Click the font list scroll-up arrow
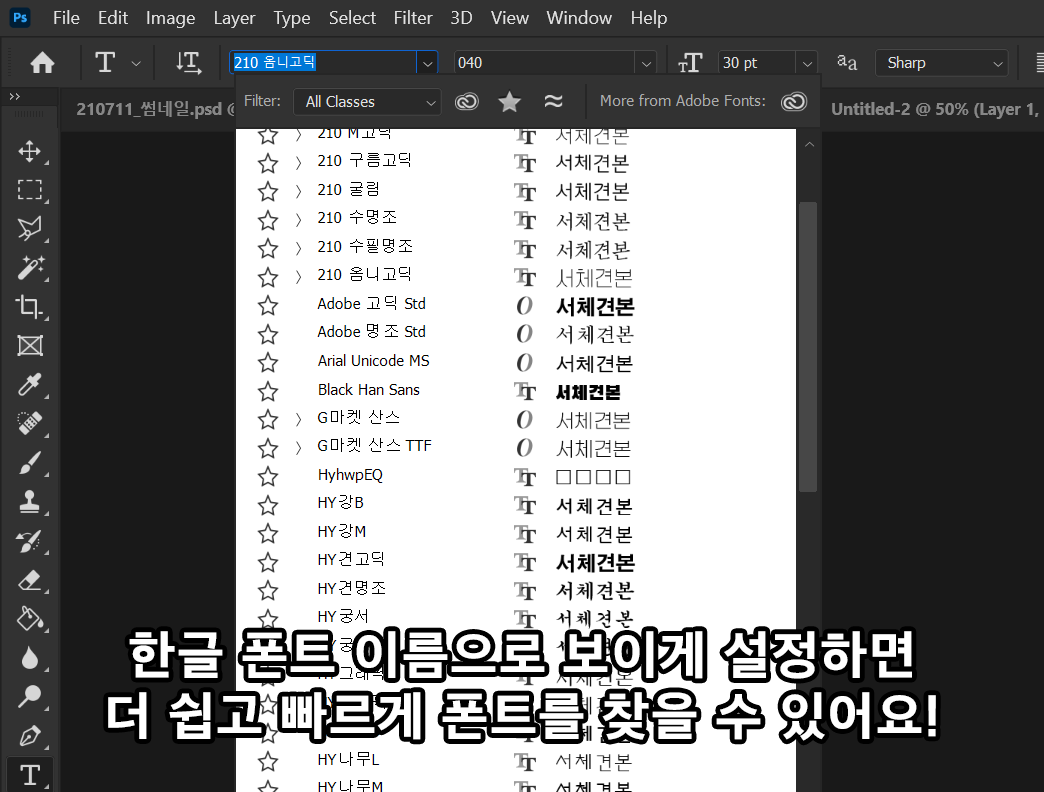Screen dimensions: 1044x792 (x=809, y=144)
